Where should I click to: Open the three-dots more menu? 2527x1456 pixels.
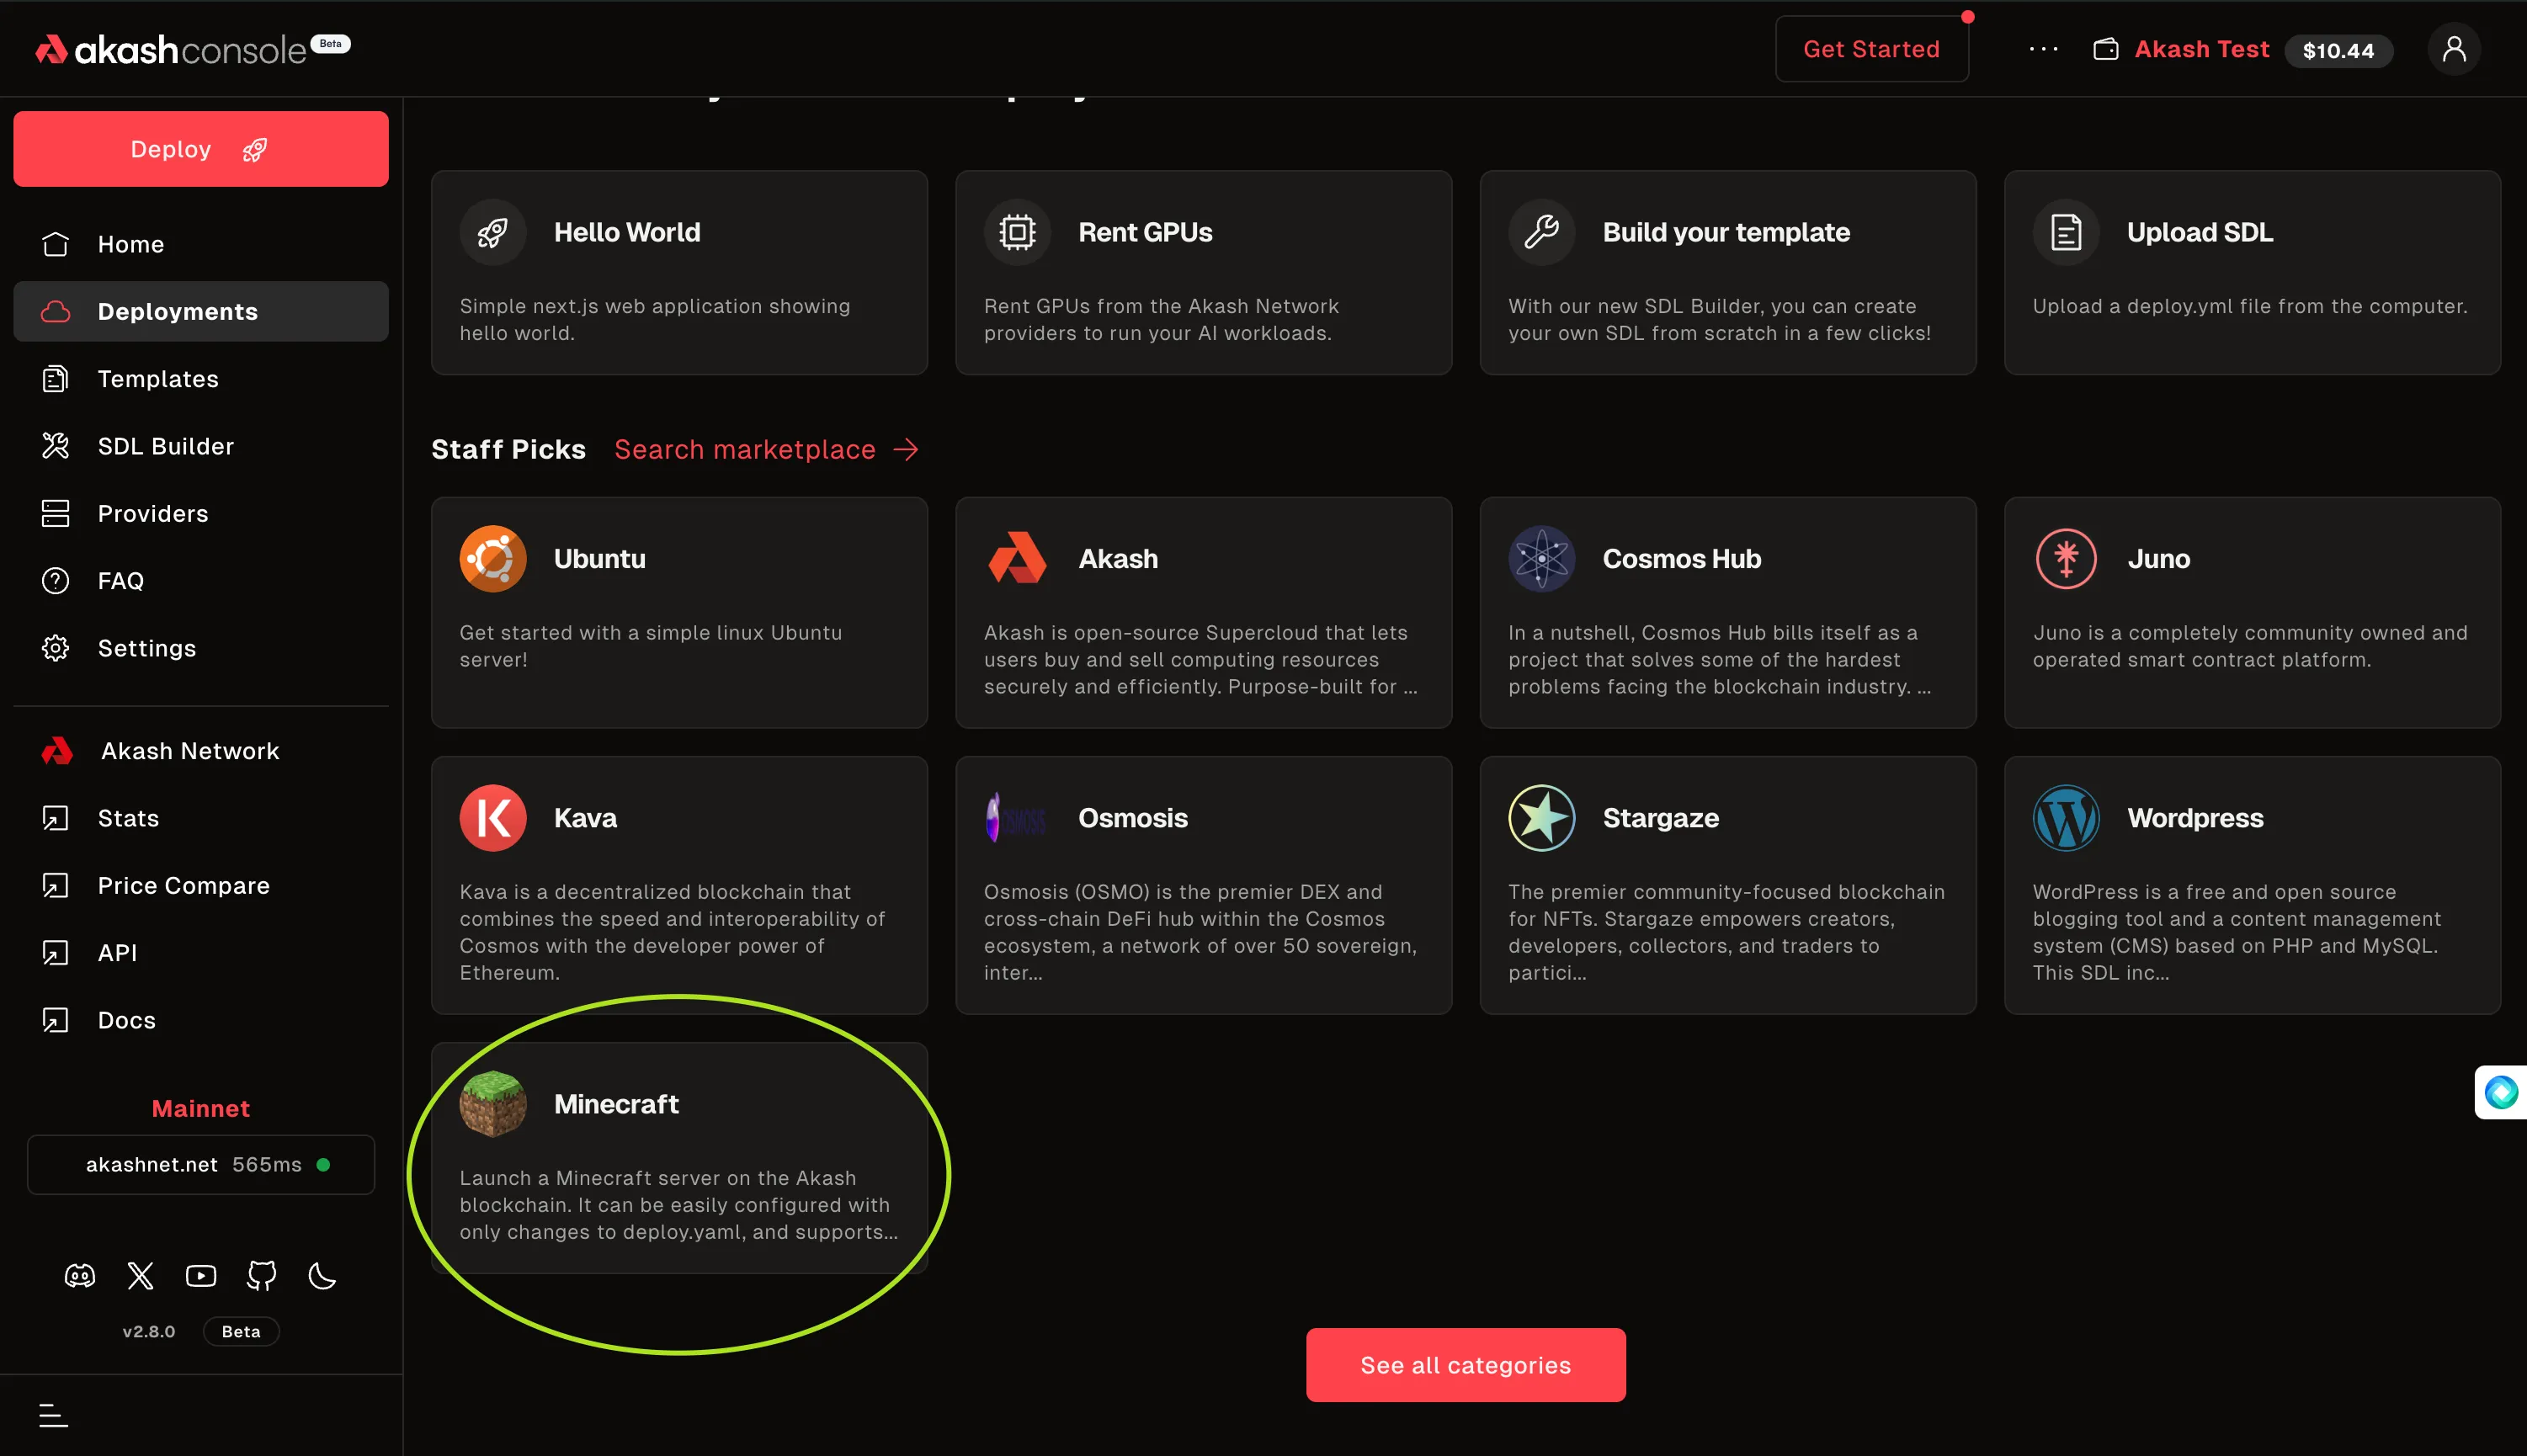point(2043,49)
